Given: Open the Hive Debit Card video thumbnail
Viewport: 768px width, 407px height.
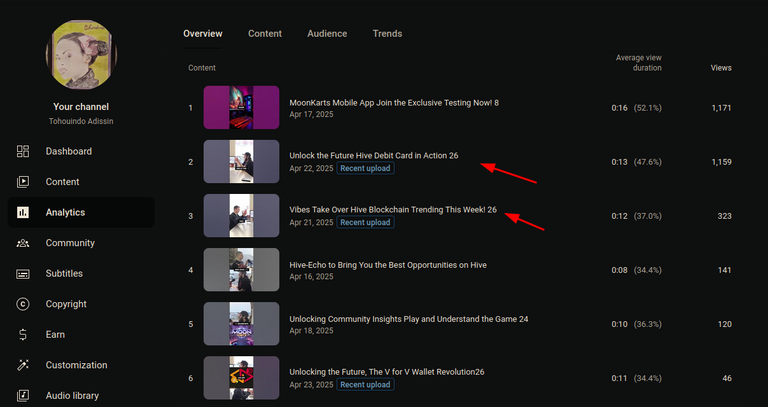Looking at the screenshot, I should tap(241, 162).
